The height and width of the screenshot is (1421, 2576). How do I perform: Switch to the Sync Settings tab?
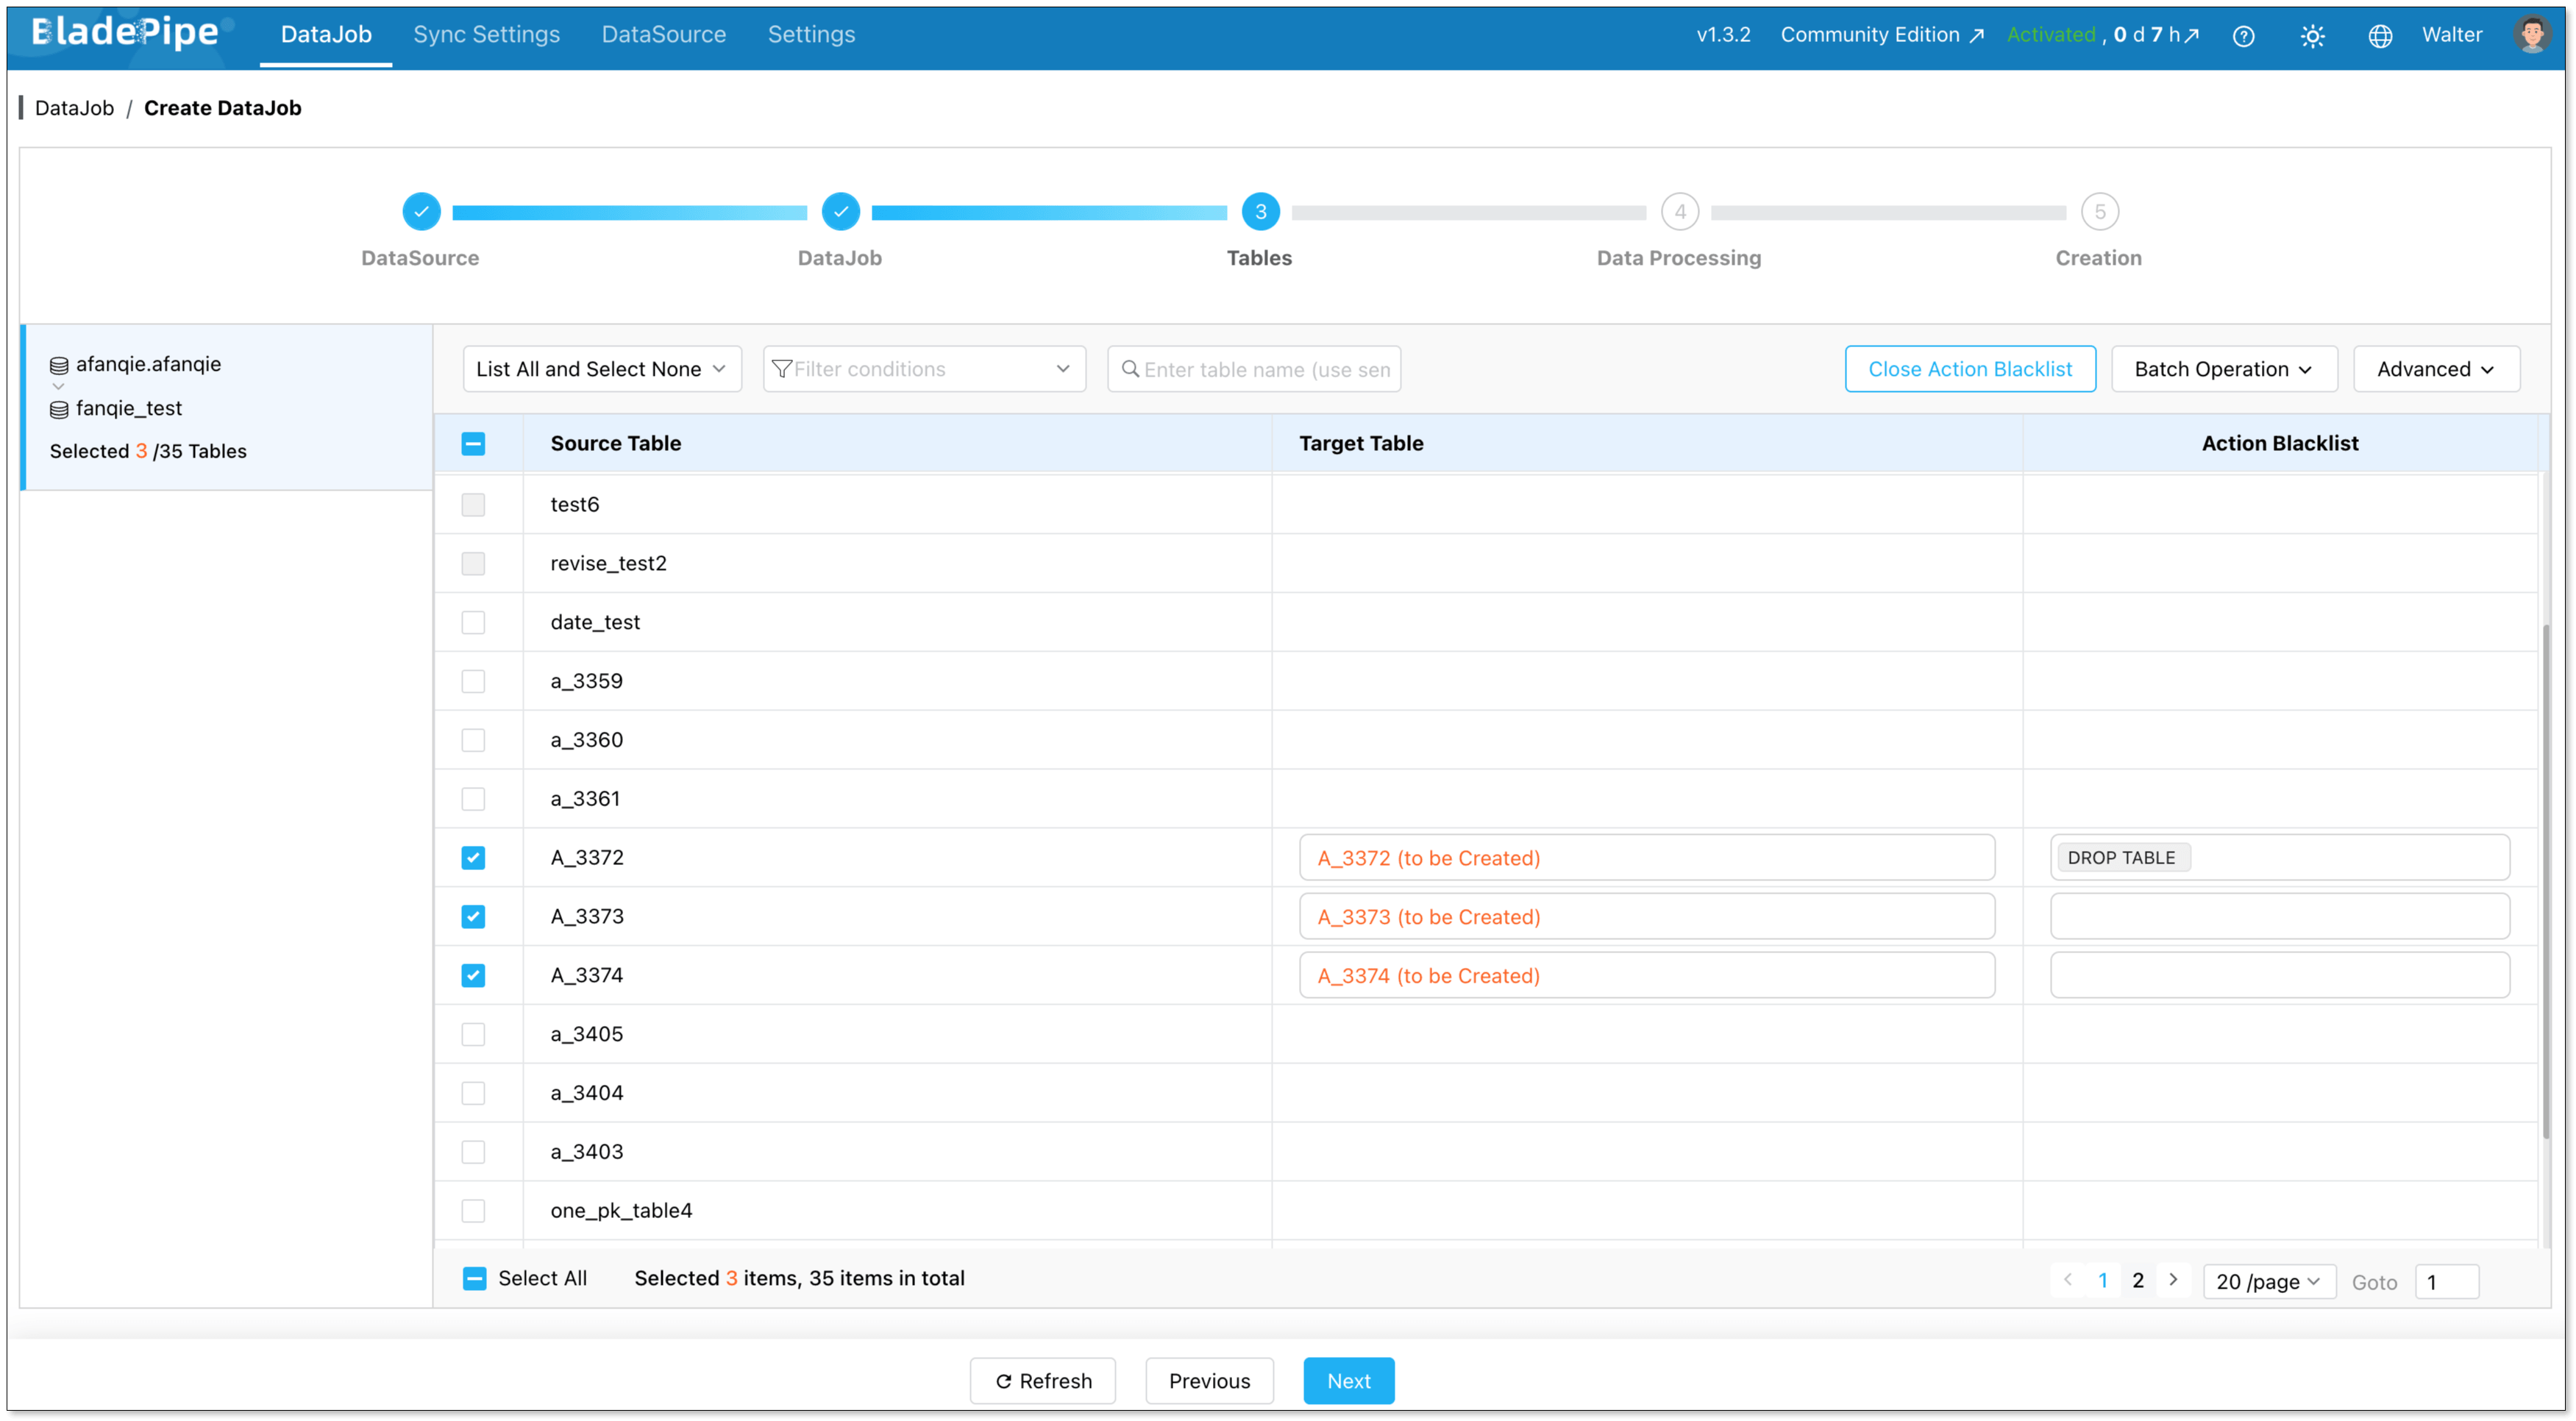pos(486,34)
